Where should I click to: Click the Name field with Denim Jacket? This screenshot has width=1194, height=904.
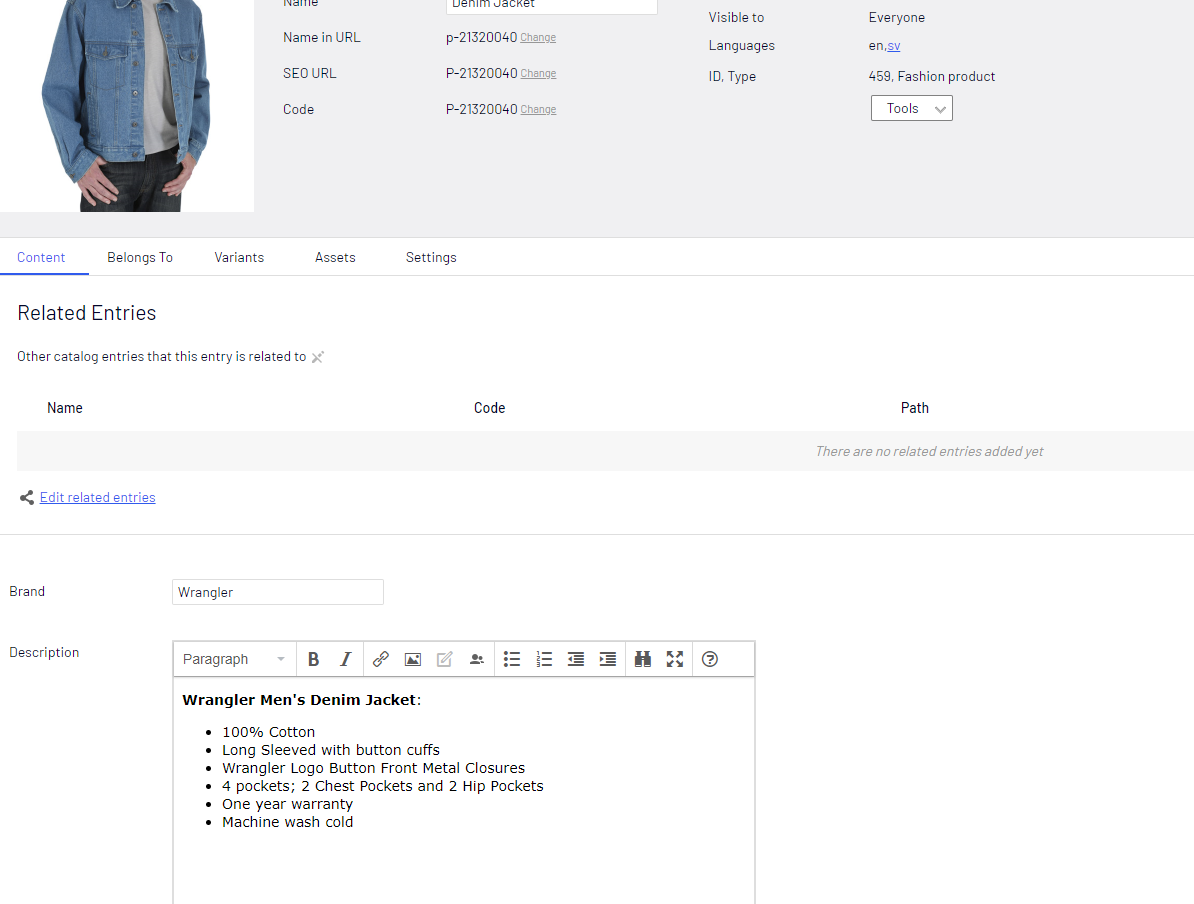pyautogui.click(x=551, y=5)
